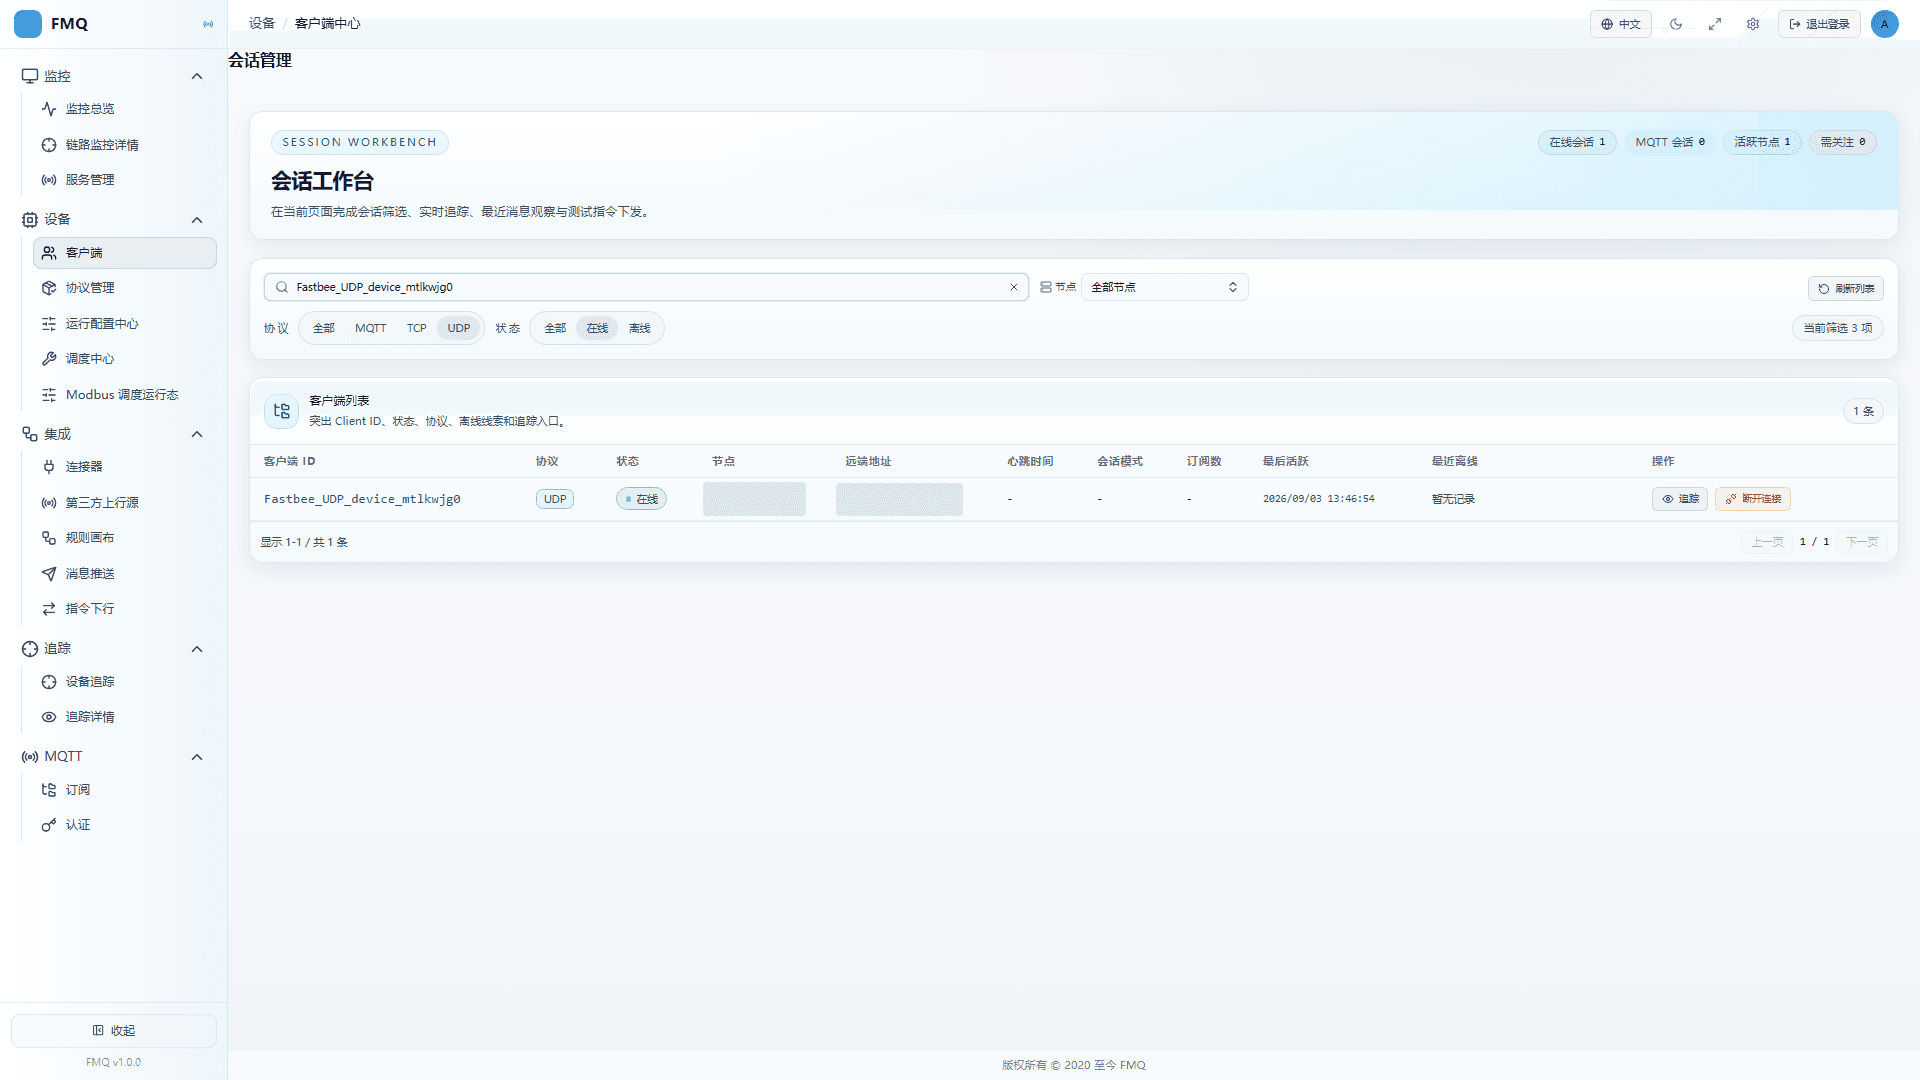Click 追踪 for Fastbee_UDP_device_mtlkwjg0
1920x1080 pixels.
(1680, 499)
